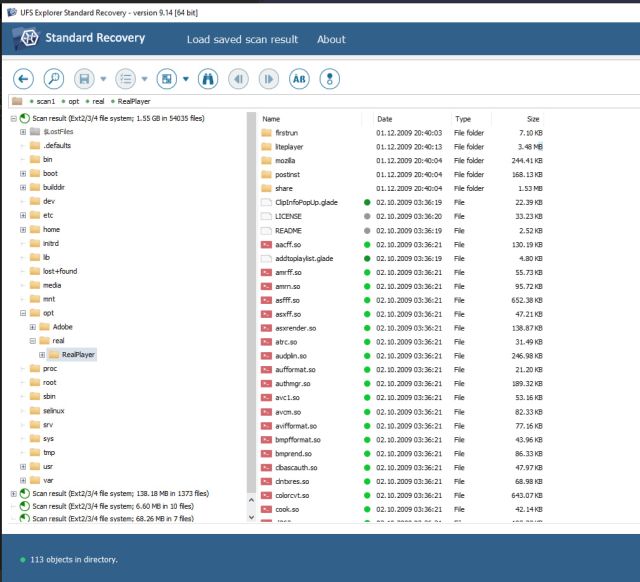Click the back arrow toolbar button
Image resolution: width=640 pixels, height=582 pixels.
point(23,79)
